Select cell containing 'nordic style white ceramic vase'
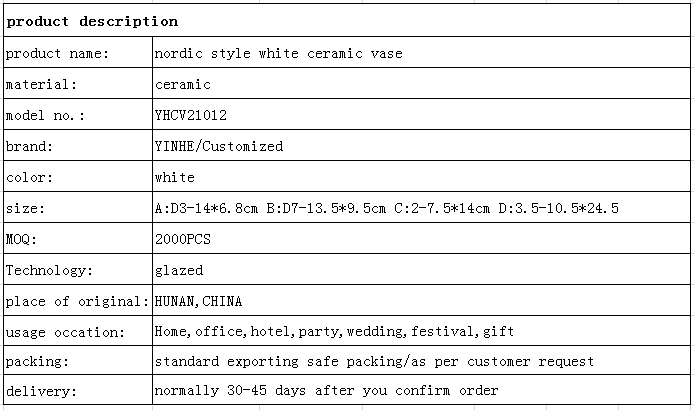 (x=421, y=52)
